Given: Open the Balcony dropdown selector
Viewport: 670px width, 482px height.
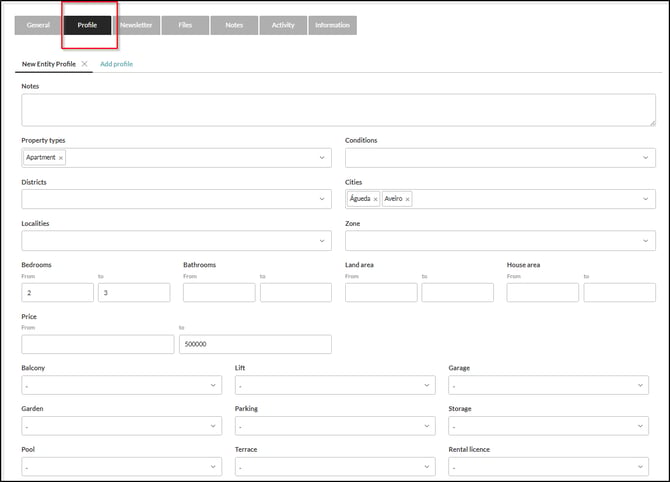Looking at the screenshot, I should tap(121, 385).
